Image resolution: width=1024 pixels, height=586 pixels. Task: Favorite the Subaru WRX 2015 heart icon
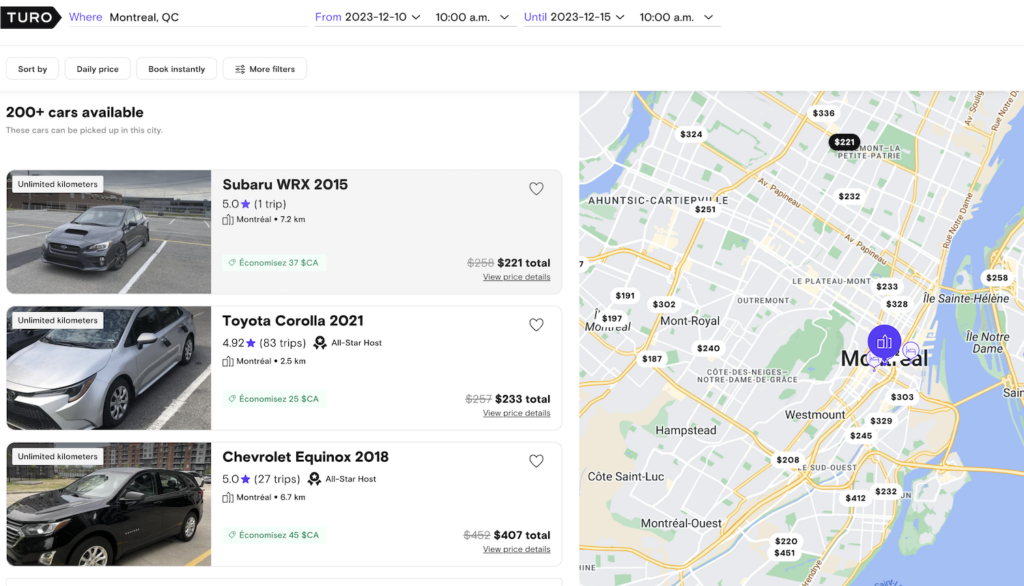[536, 189]
